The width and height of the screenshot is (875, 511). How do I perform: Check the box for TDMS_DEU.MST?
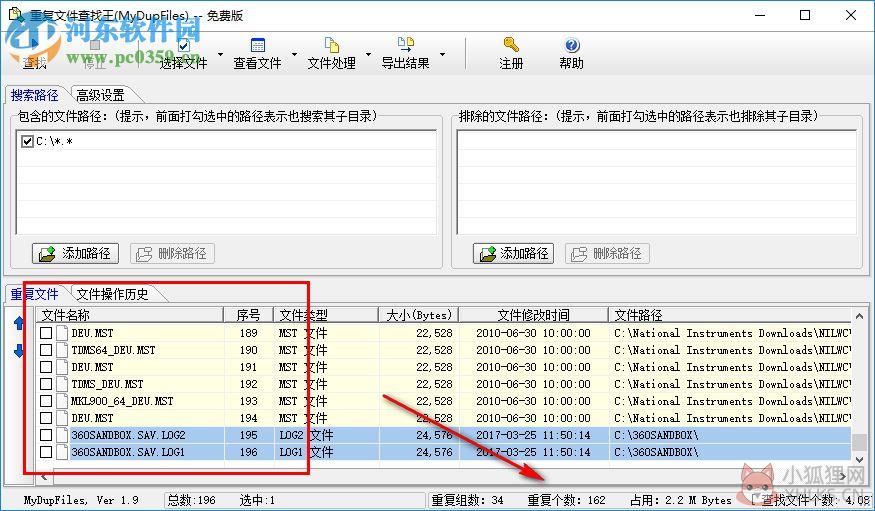[x=46, y=384]
